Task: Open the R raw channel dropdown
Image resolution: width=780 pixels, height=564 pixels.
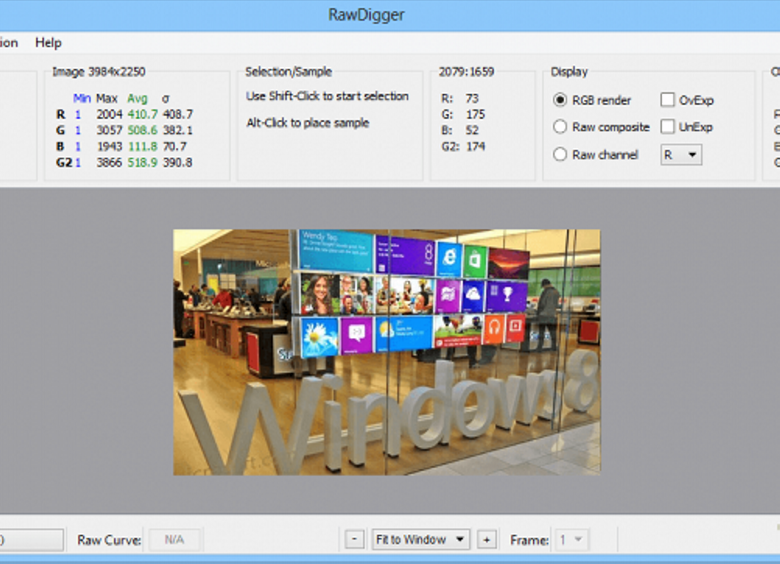Action: 681,155
